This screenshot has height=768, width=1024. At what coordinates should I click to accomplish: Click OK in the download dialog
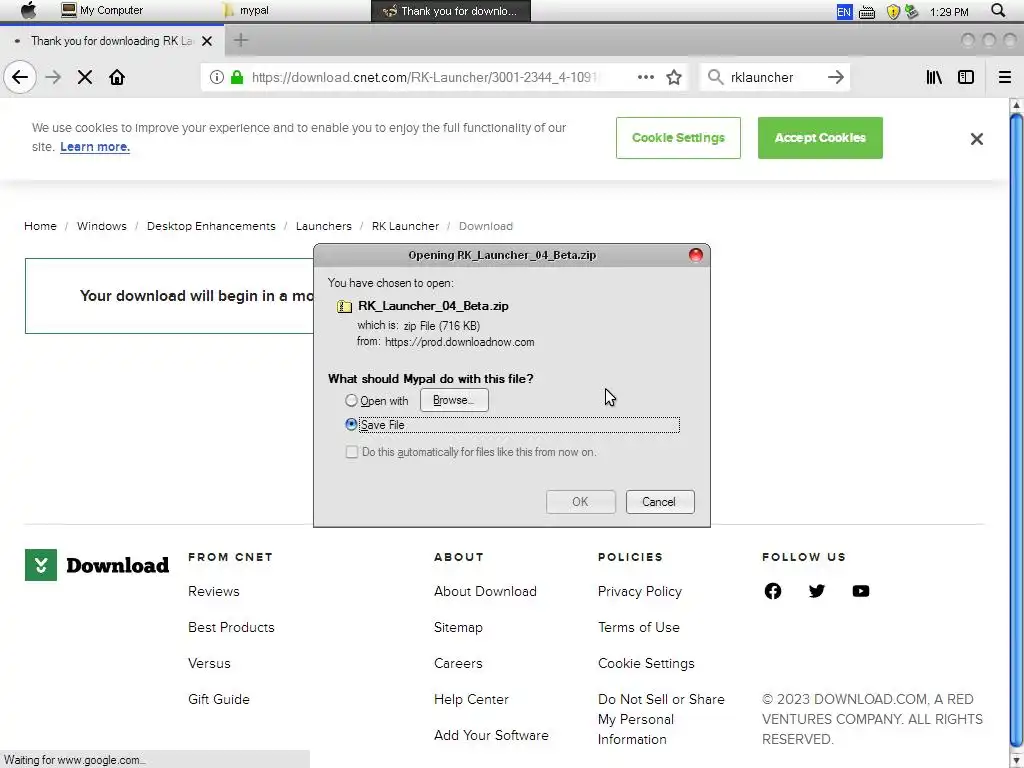[x=581, y=502]
